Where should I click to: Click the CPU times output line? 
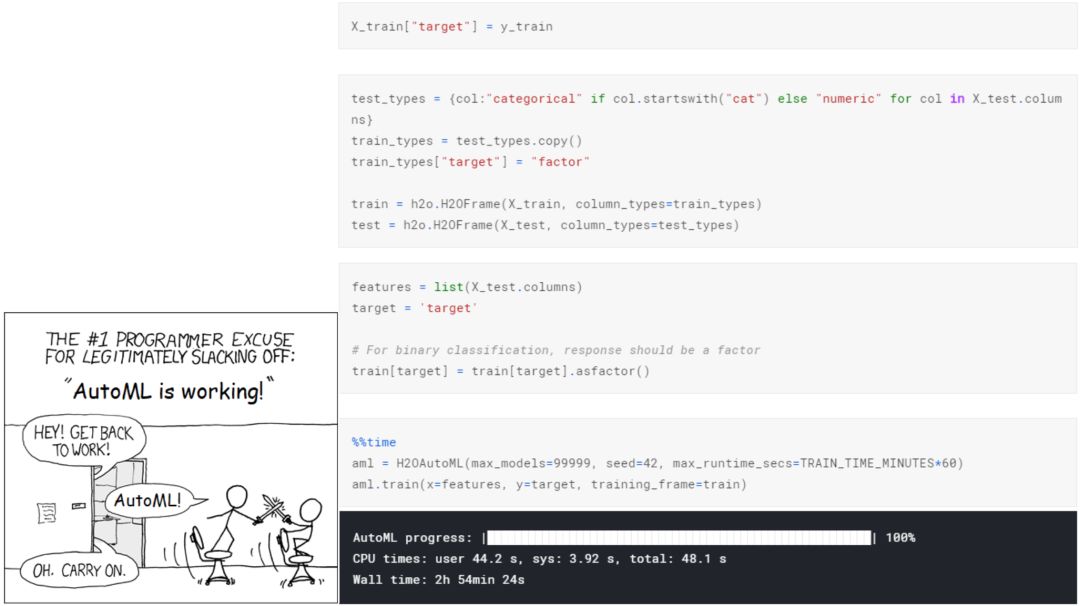coord(539,559)
